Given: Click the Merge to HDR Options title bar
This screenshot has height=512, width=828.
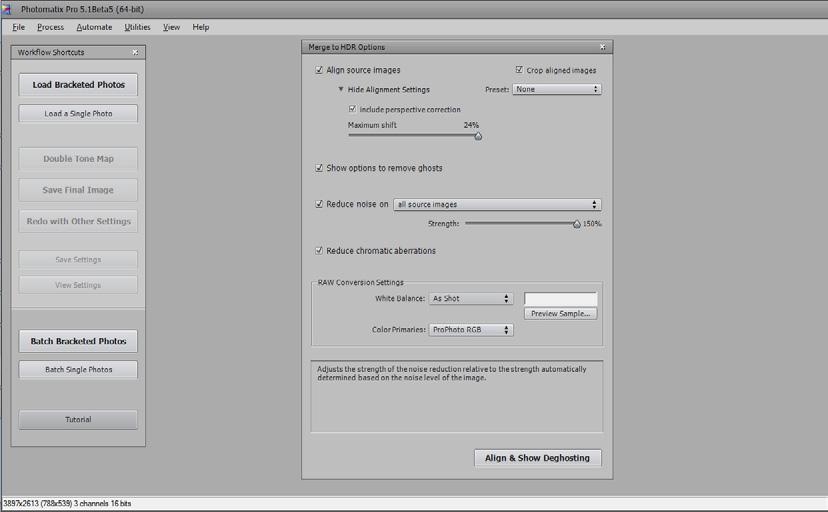Looking at the screenshot, I should (457, 47).
